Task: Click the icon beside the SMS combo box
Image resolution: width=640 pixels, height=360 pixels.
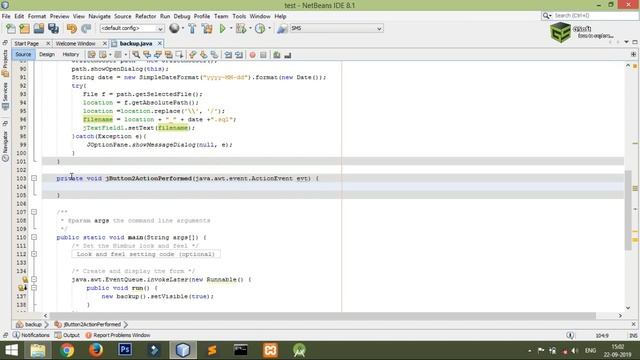Action: coord(282,29)
